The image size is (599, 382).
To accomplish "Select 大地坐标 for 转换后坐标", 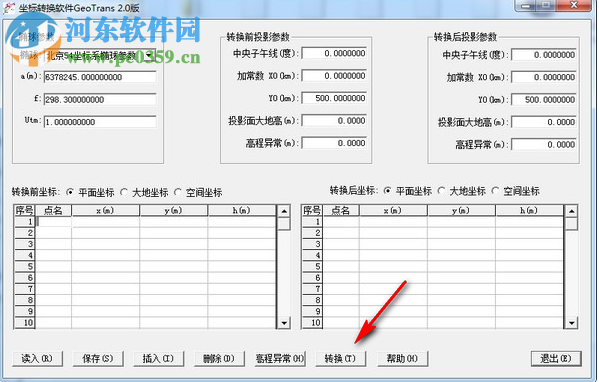I will 441,191.
